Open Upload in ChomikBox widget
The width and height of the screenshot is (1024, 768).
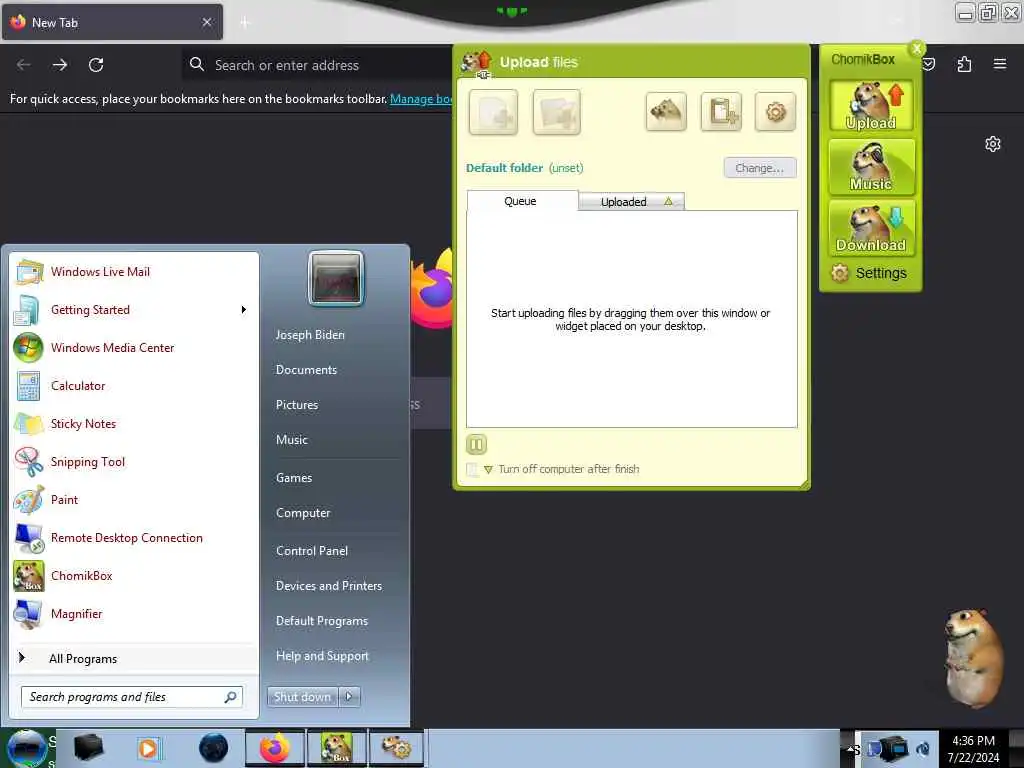tap(871, 106)
